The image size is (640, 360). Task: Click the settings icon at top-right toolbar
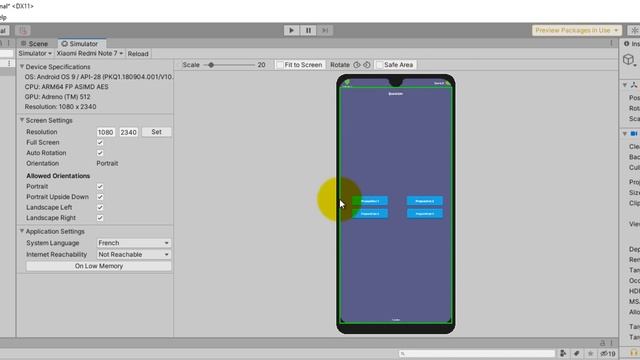coord(634,31)
